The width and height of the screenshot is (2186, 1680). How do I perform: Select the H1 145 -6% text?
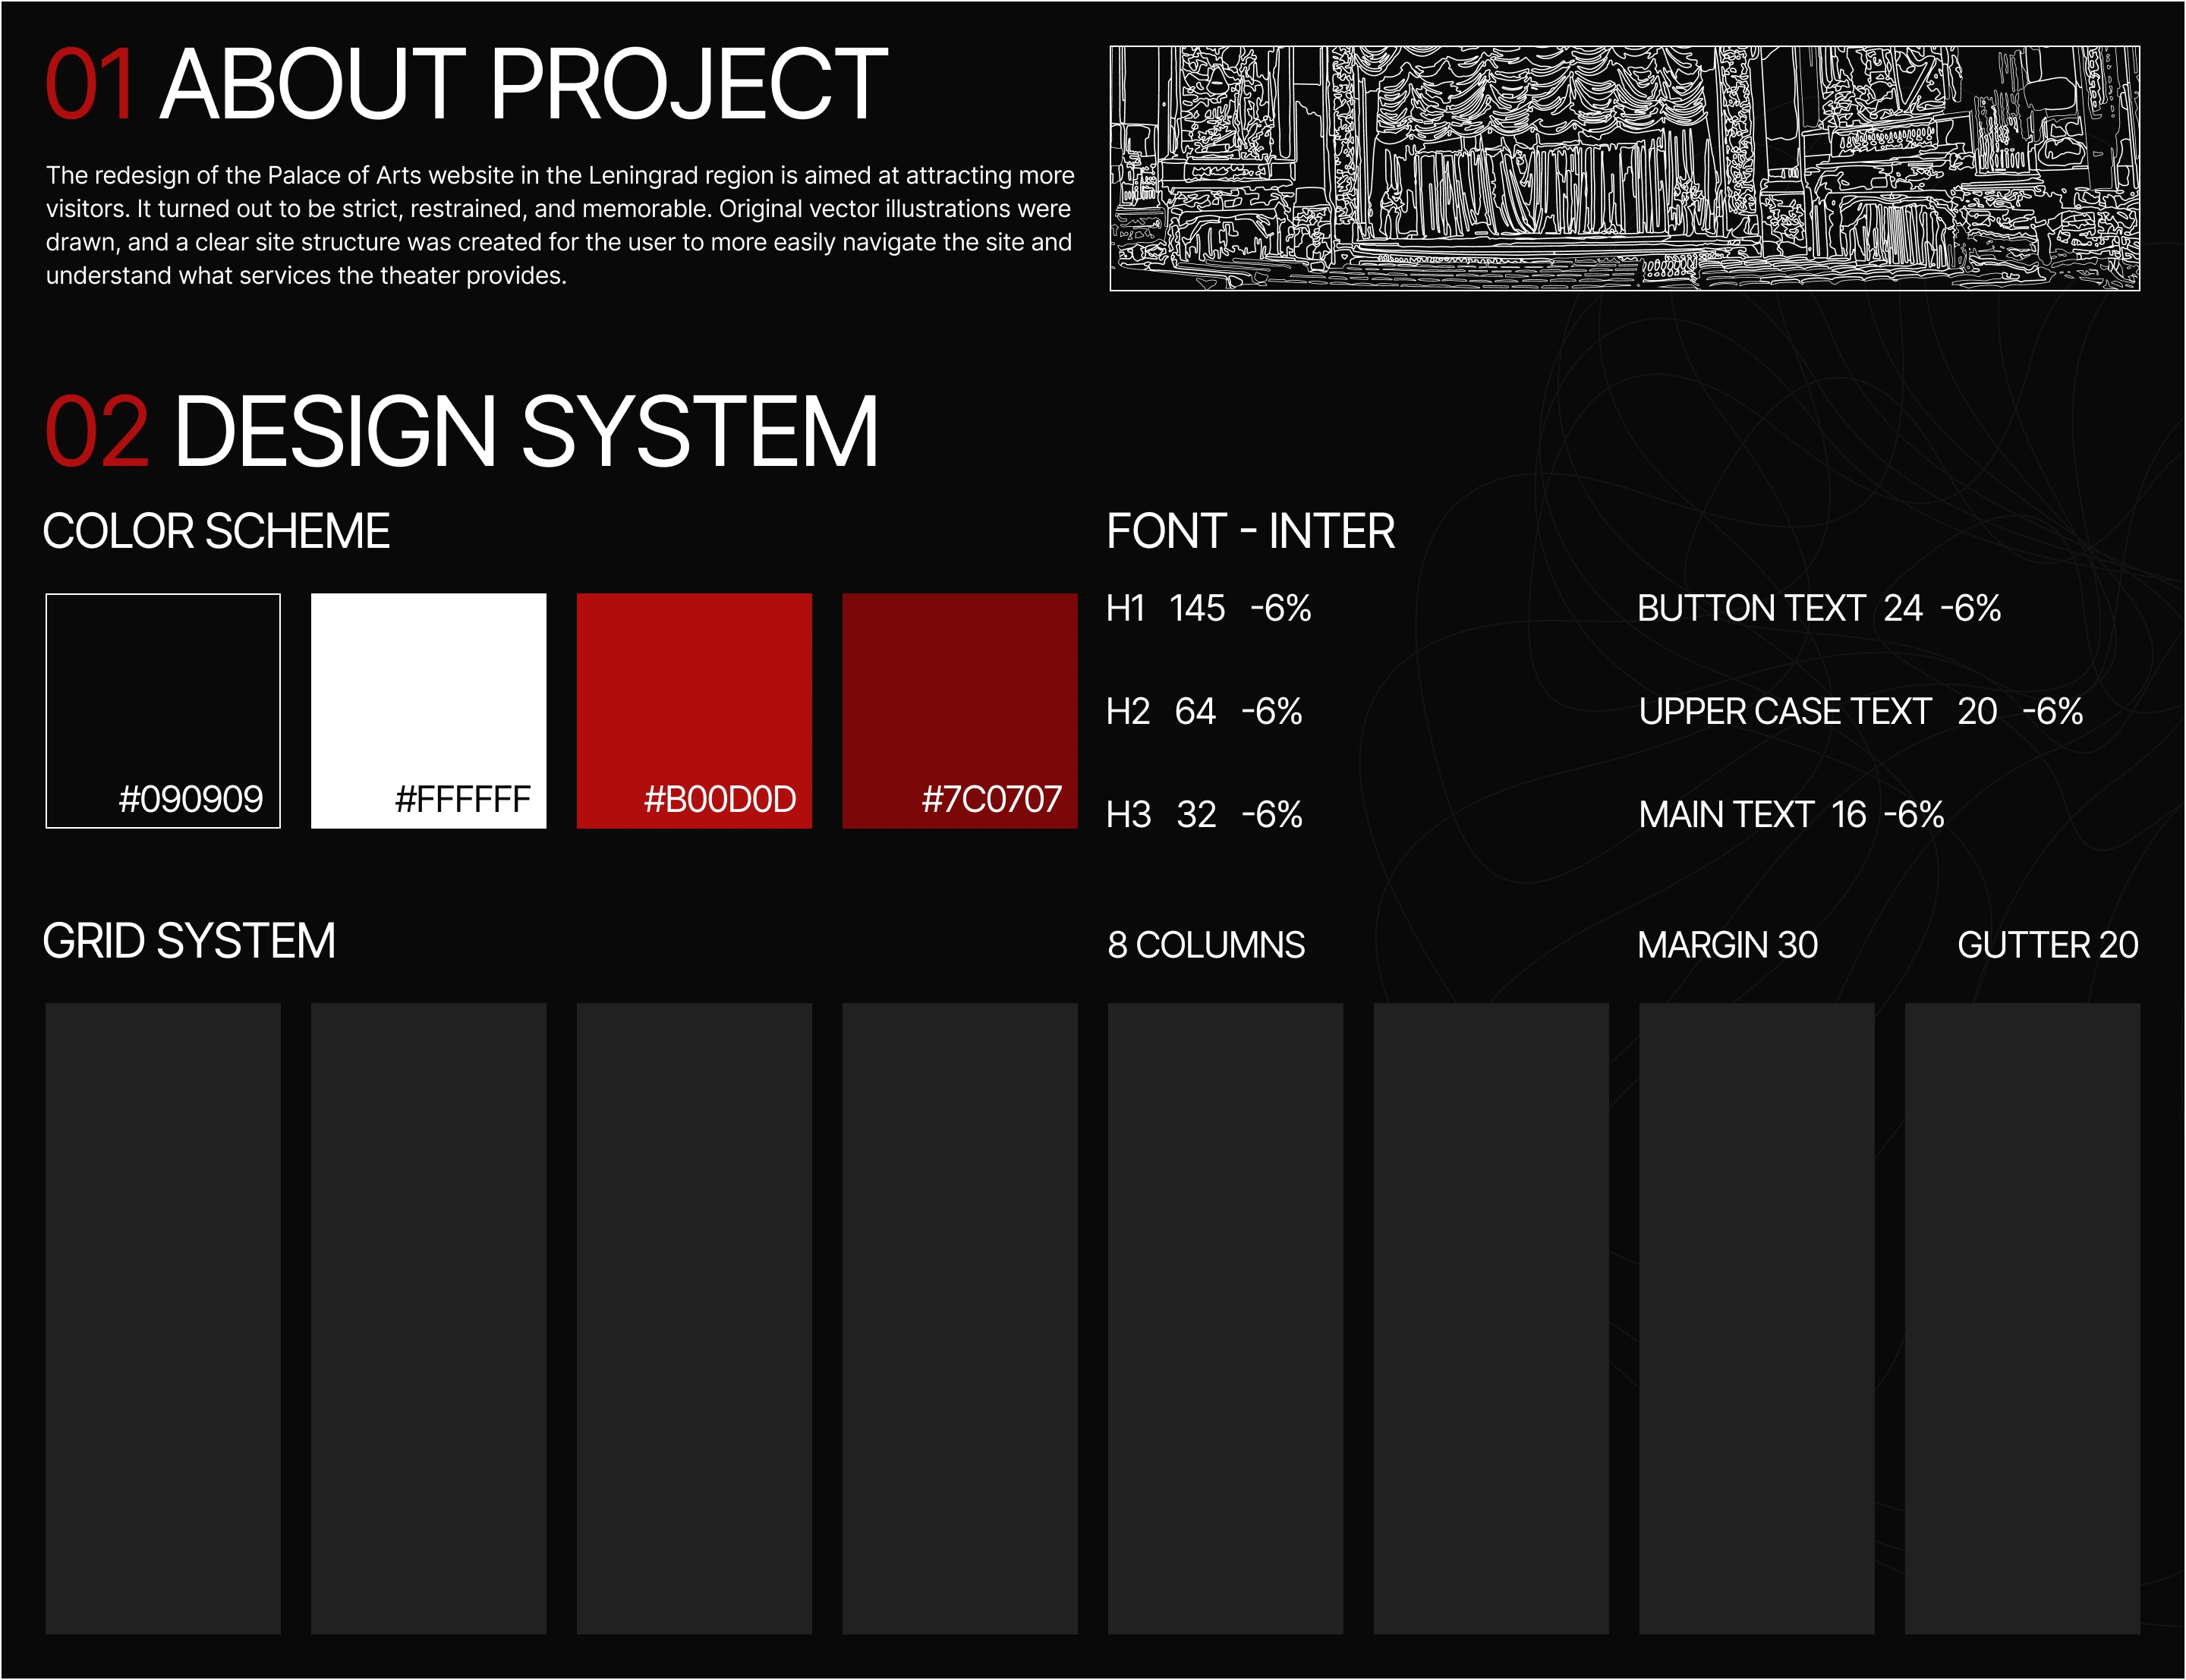pos(1208,608)
